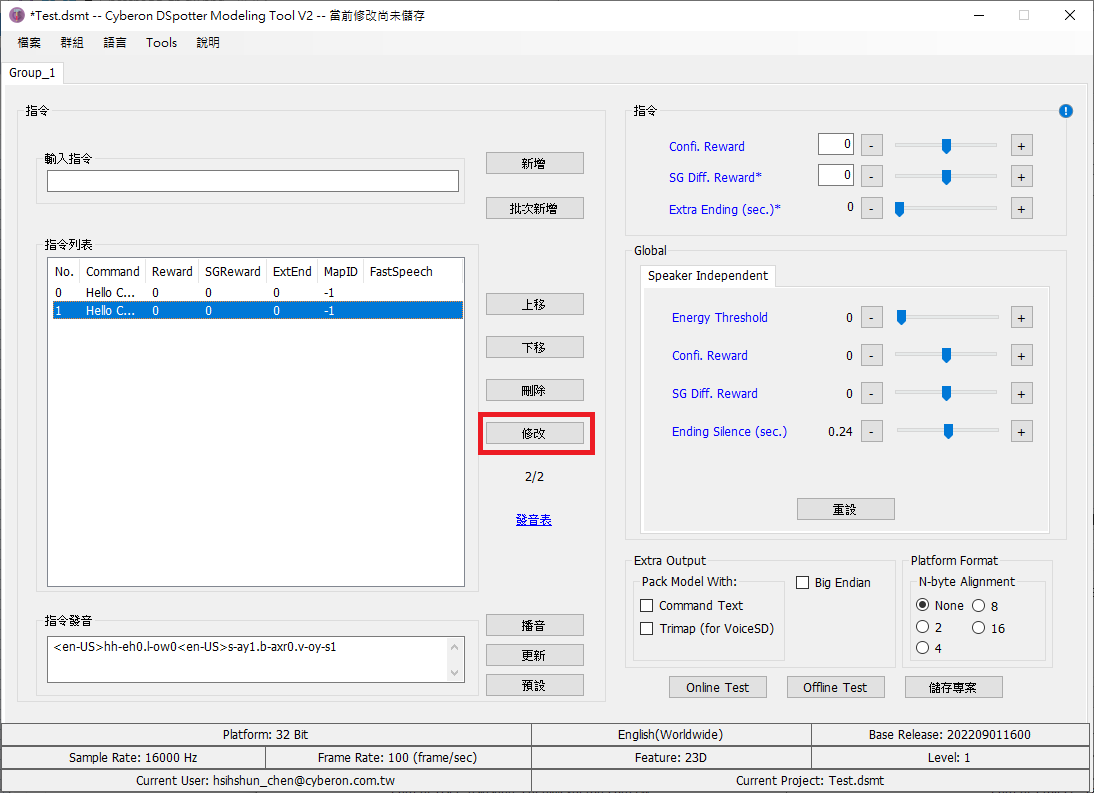
Task: Choose the 8 N-byte alignment option
Action: pyautogui.click(x=979, y=606)
